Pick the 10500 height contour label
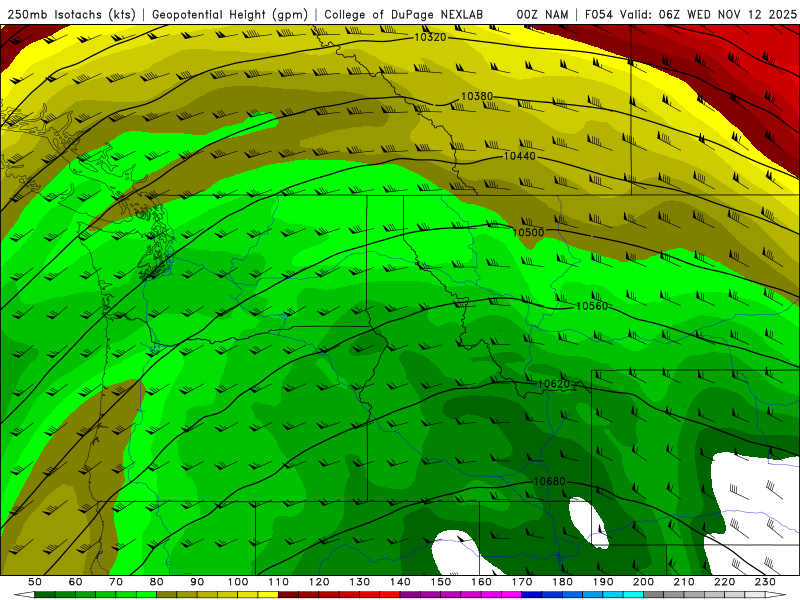 click(x=528, y=233)
